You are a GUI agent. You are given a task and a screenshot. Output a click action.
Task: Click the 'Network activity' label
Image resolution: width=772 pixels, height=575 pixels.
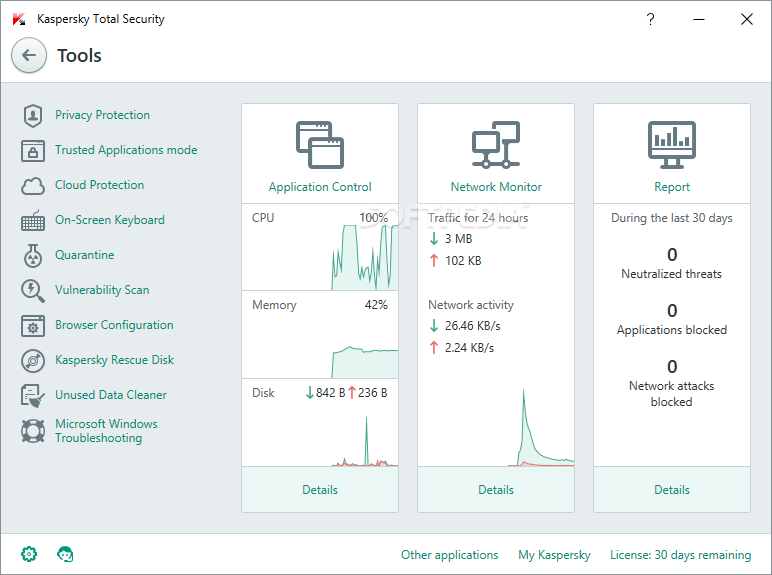(x=471, y=305)
